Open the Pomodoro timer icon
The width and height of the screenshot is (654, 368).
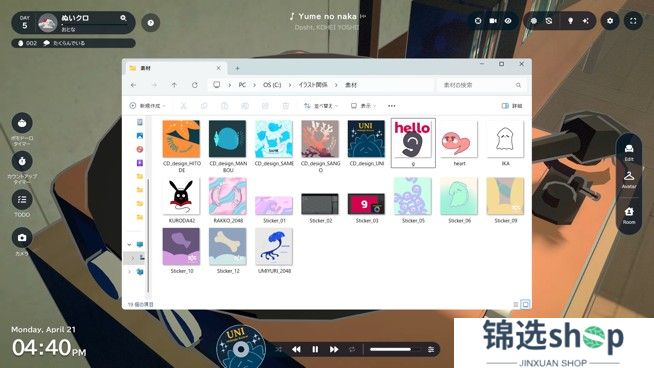tap(22, 123)
